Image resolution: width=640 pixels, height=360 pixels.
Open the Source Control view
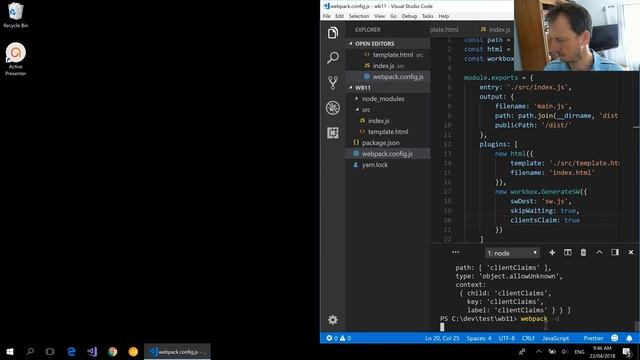coord(333,83)
